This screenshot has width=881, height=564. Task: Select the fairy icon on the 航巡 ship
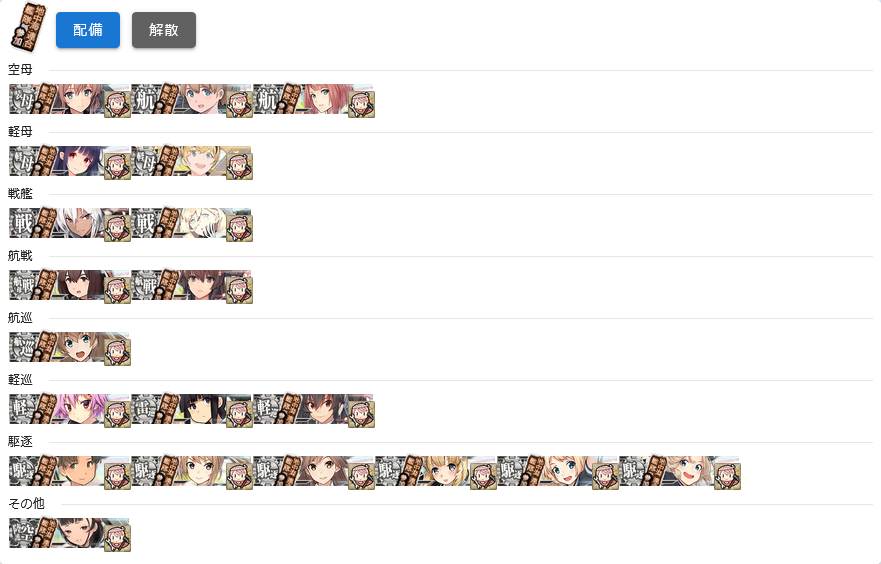[x=118, y=352]
